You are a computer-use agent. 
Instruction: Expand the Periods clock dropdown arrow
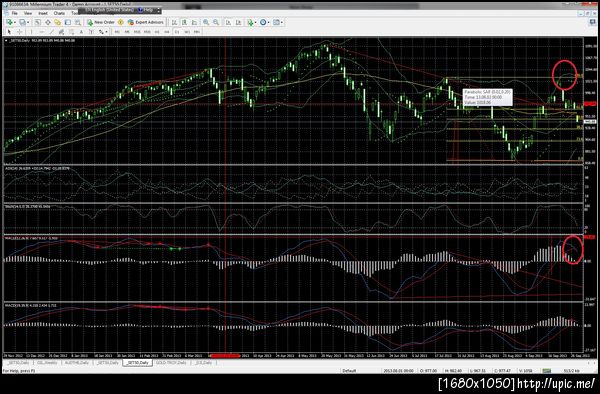point(269,22)
